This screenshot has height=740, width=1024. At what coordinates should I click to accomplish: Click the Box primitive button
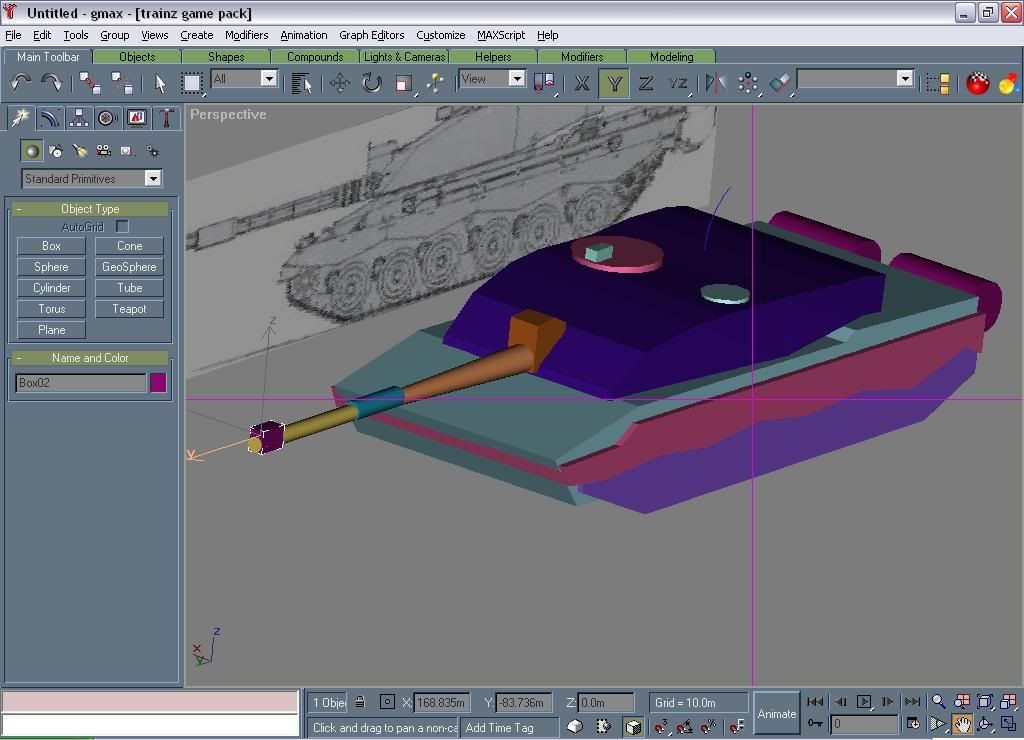pyautogui.click(x=51, y=246)
